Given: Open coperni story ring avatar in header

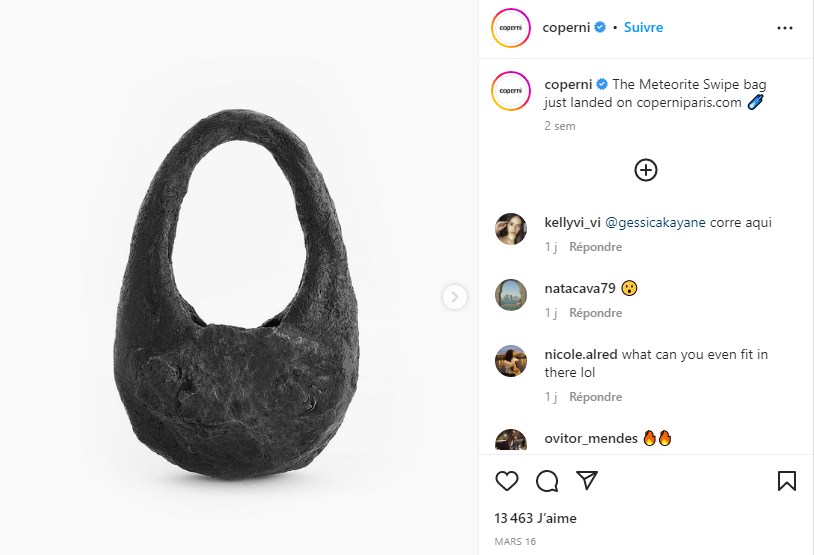Looking at the screenshot, I should coord(511,28).
